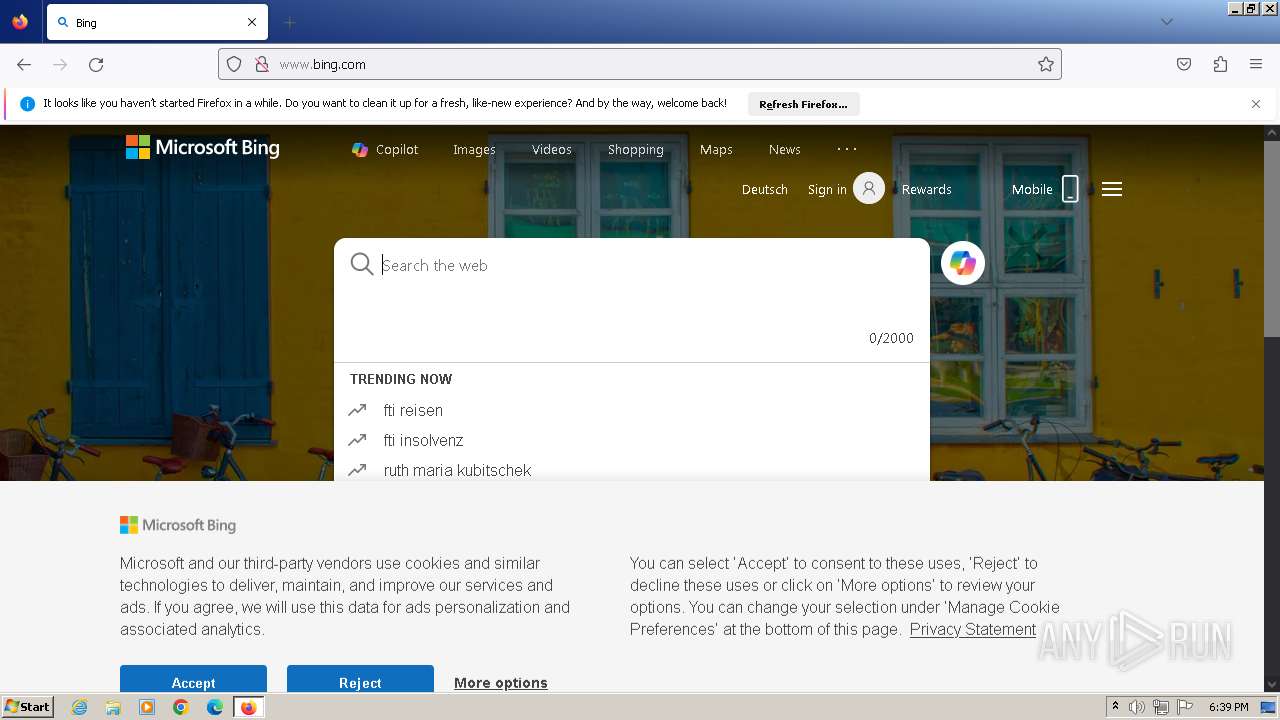Launch Chrome from taskbar
The image size is (1280, 720).
(x=181, y=707)
